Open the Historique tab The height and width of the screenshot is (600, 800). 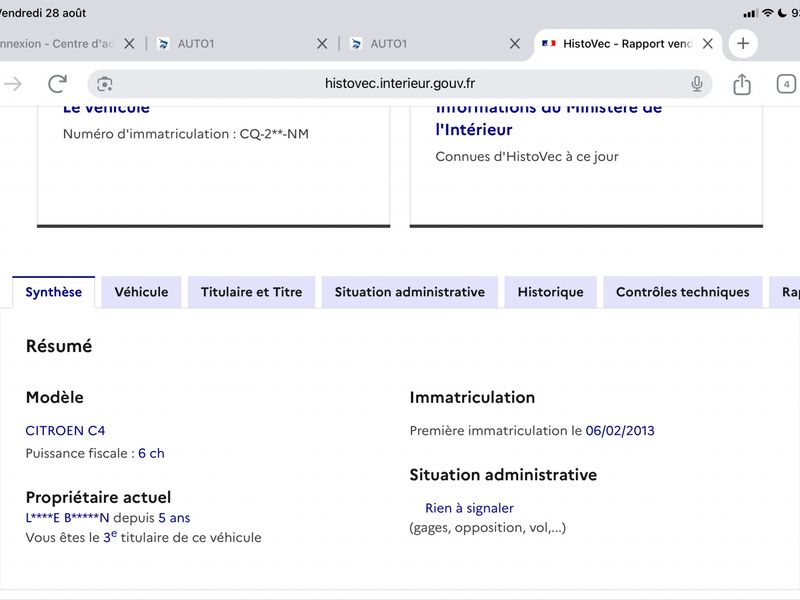click(x=551, y=292)
